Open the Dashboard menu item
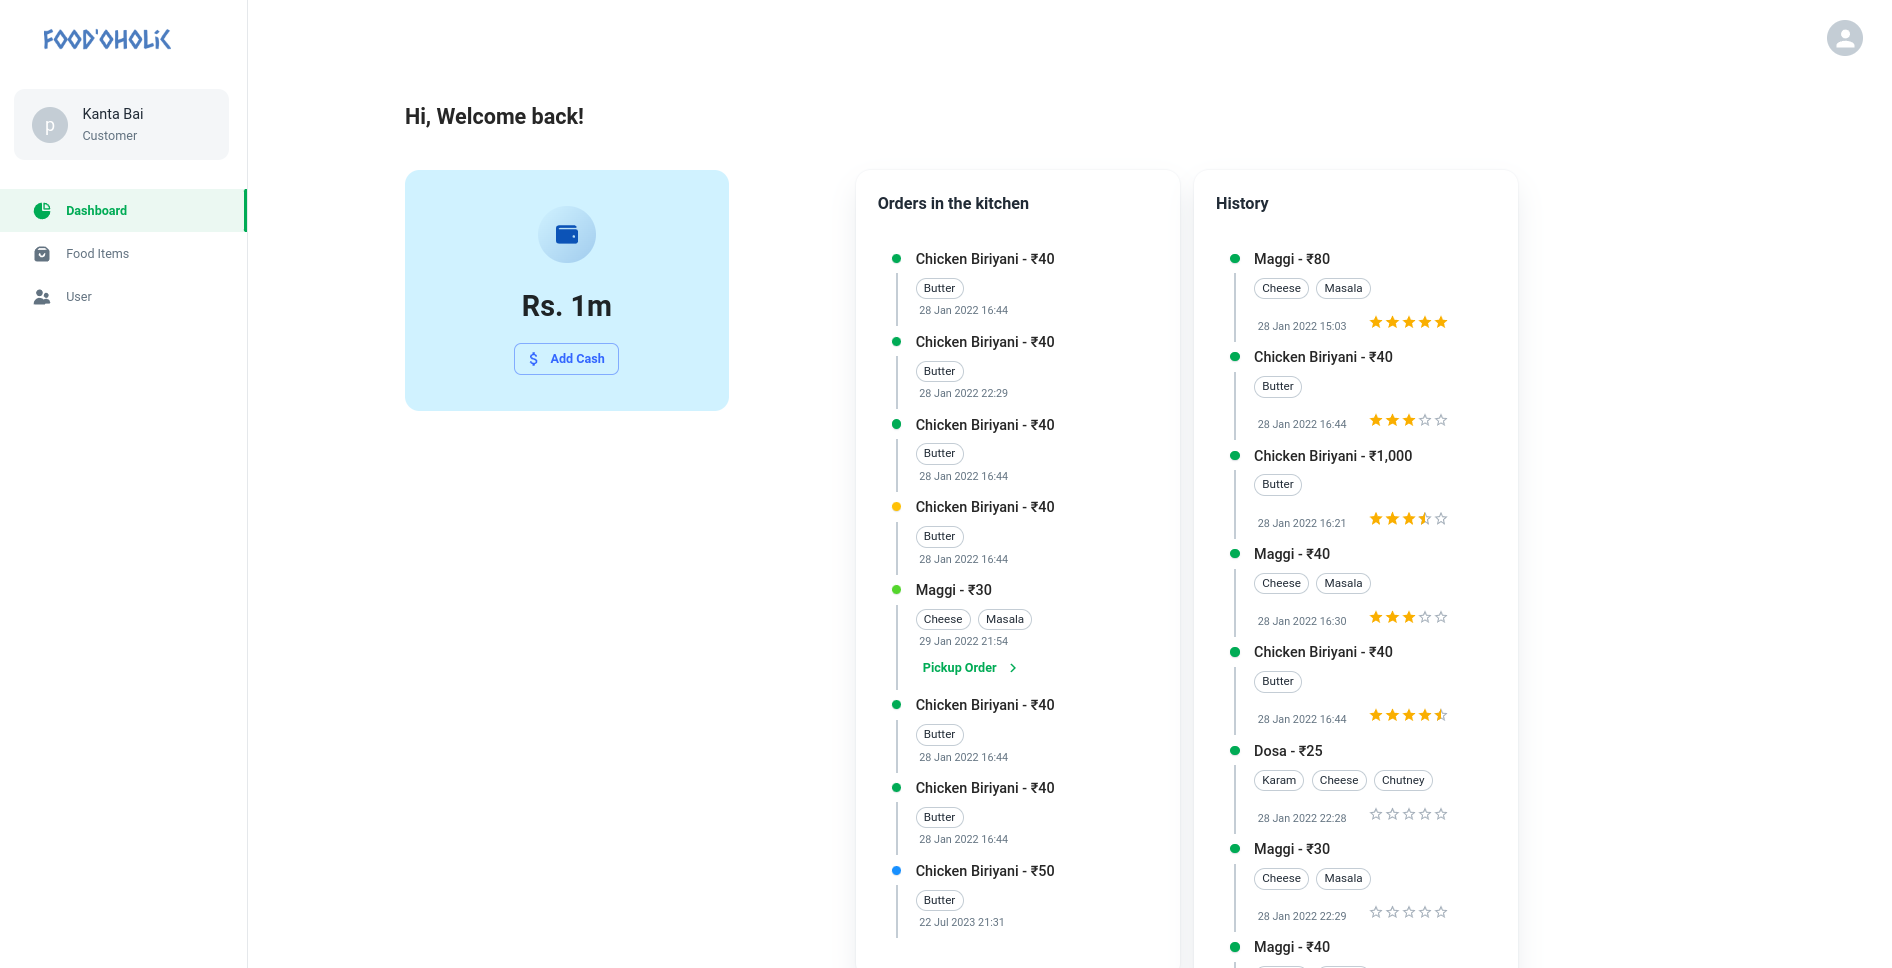Image resolution: width=1892 pixels, height=968 pixels. point(123,211)
